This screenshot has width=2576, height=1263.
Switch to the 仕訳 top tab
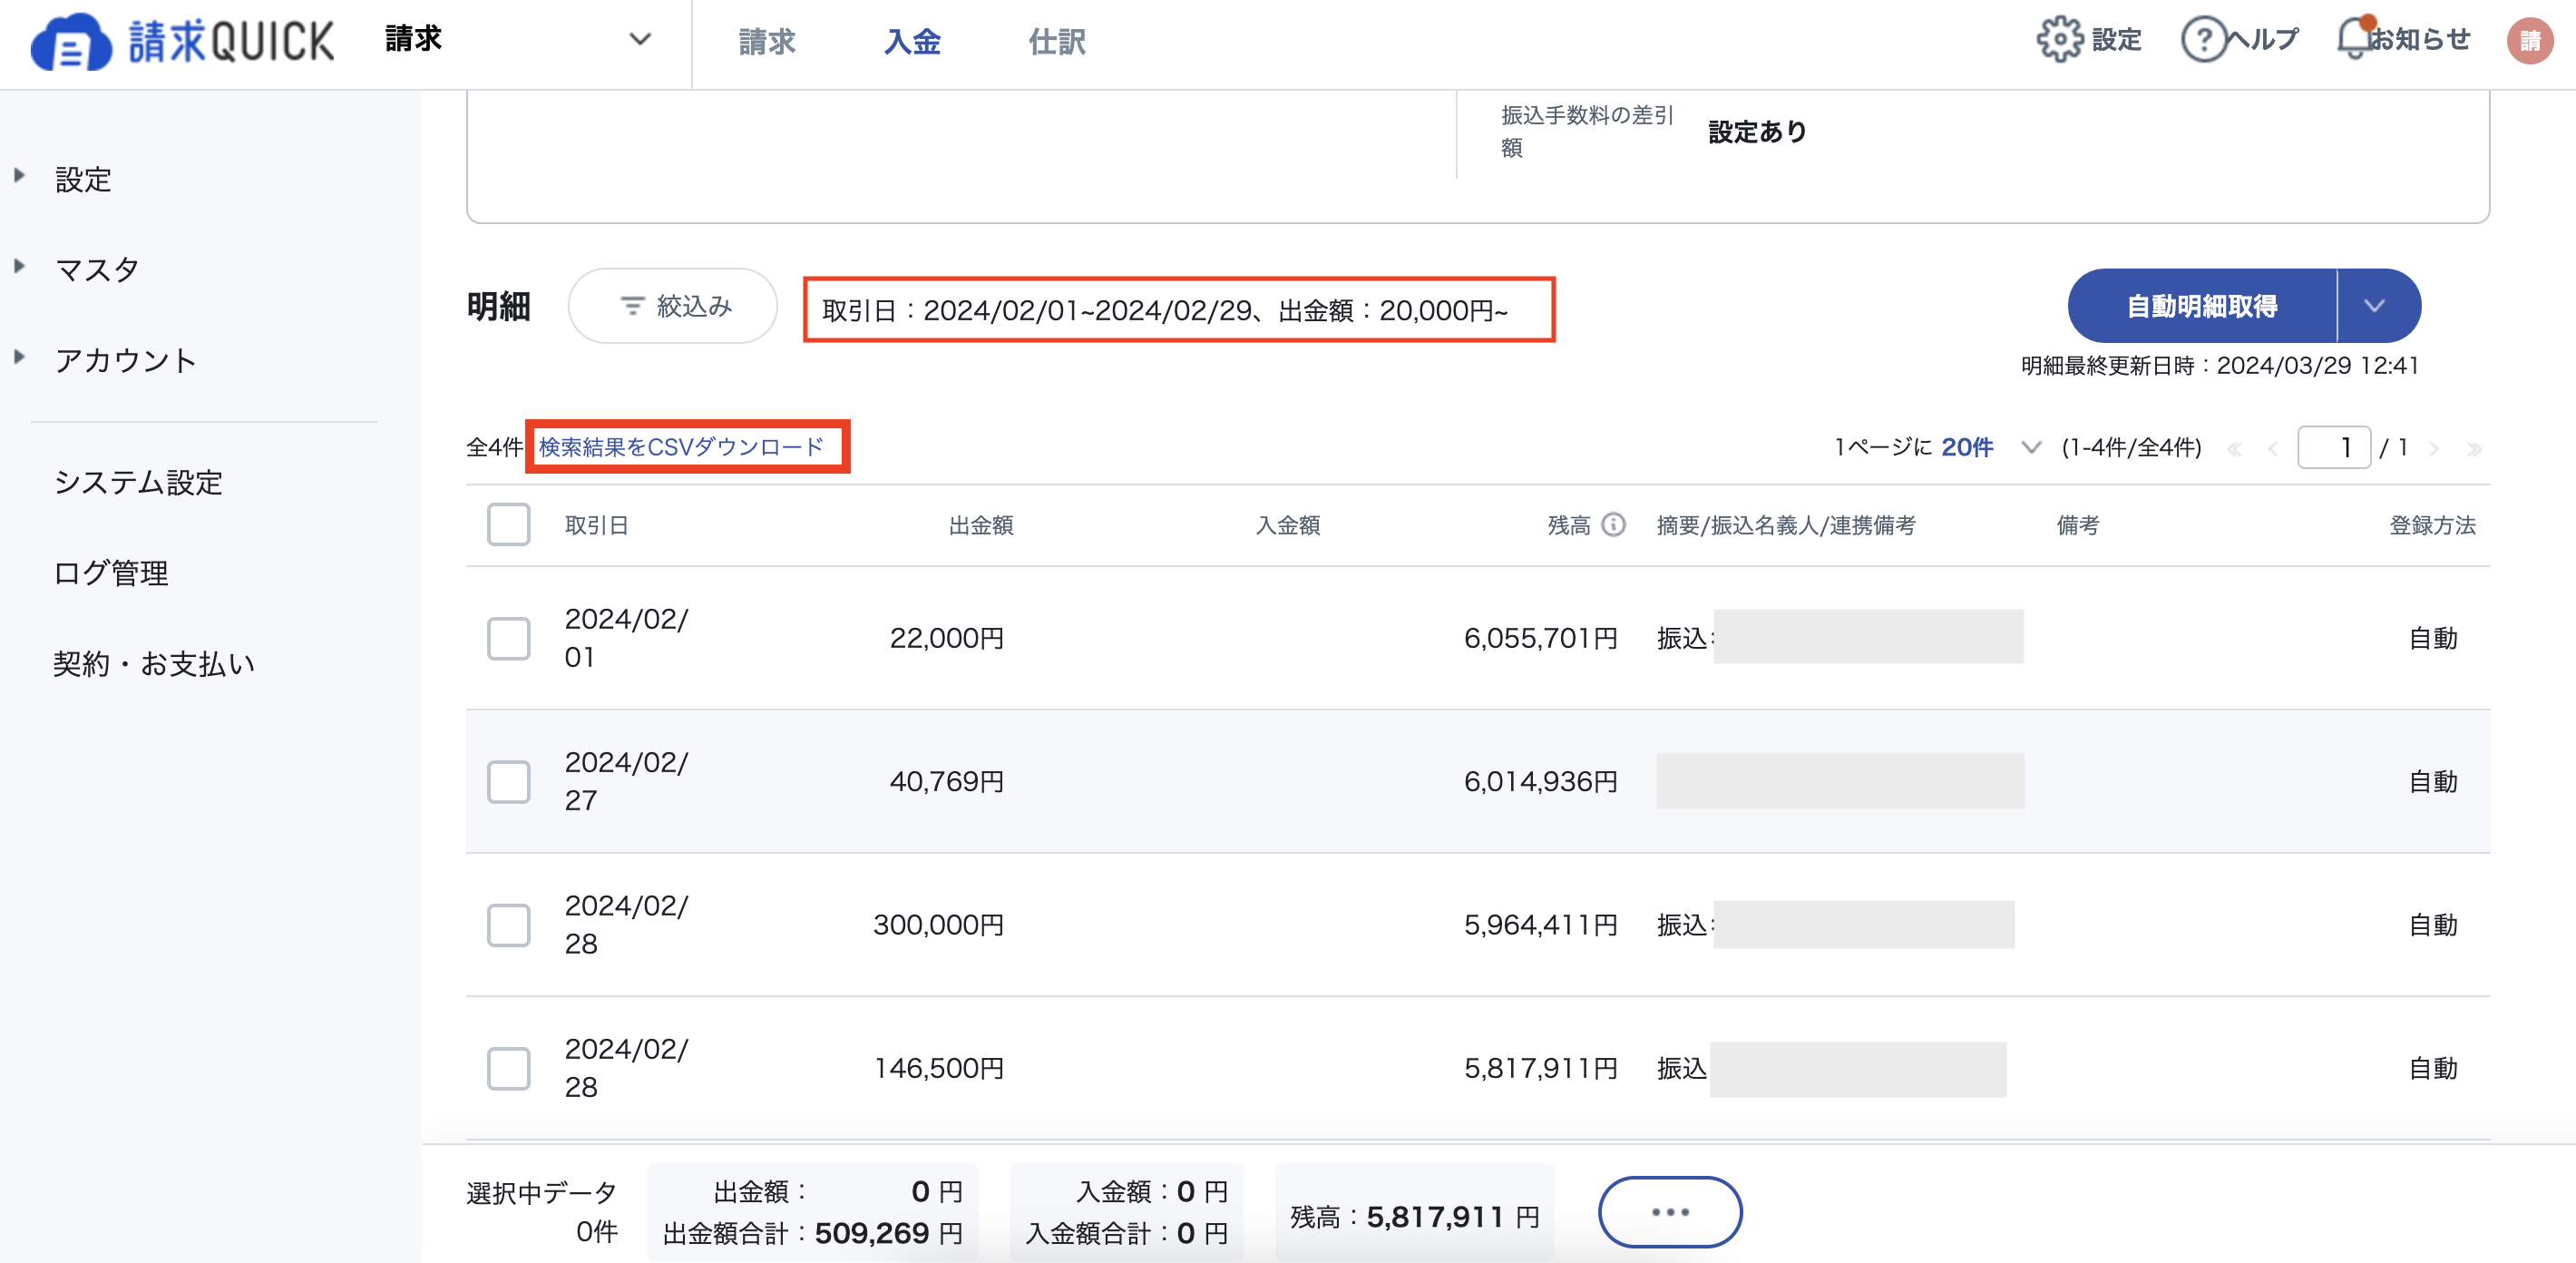[x=1057, y=42]
